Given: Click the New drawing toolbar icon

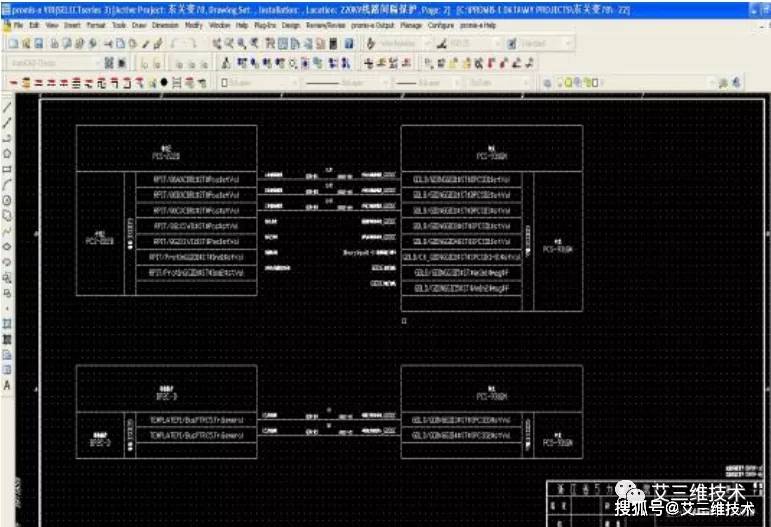Looking at the screenshot, I should (x=13, y=43).
